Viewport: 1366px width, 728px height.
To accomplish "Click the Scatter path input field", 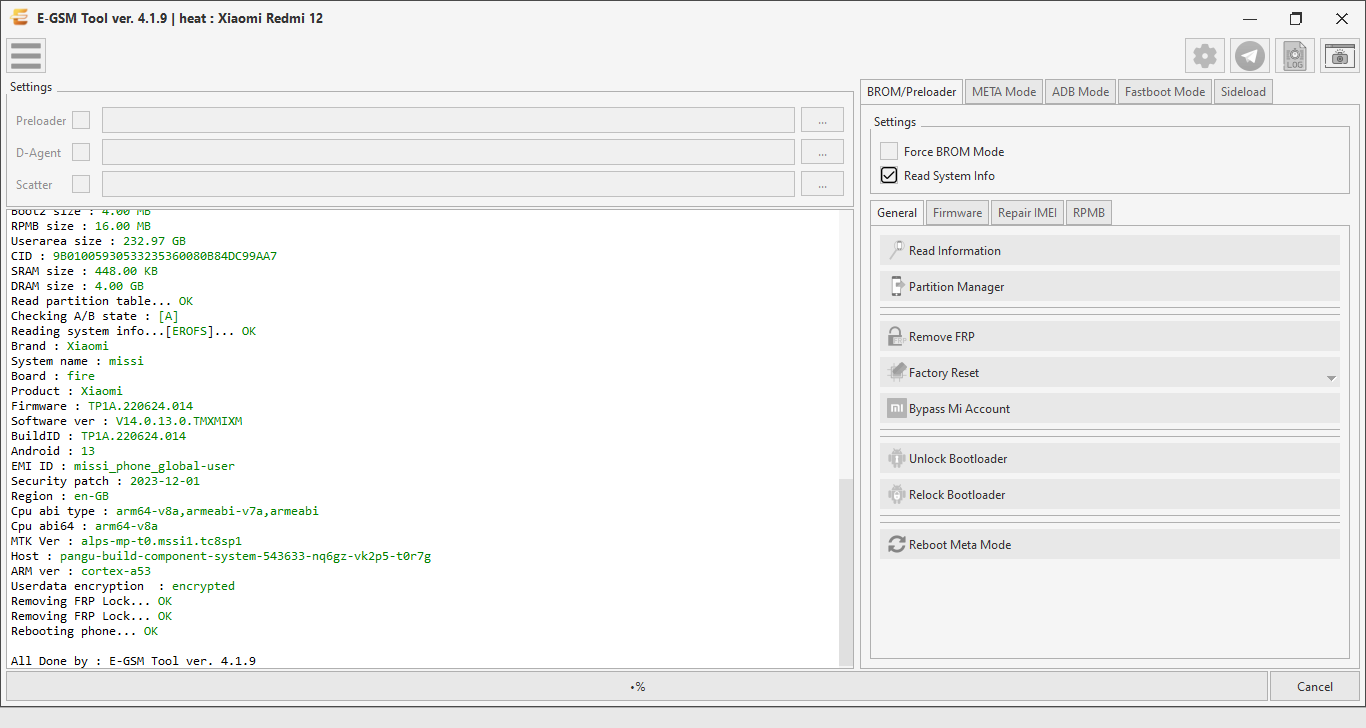I will [448, 184].
